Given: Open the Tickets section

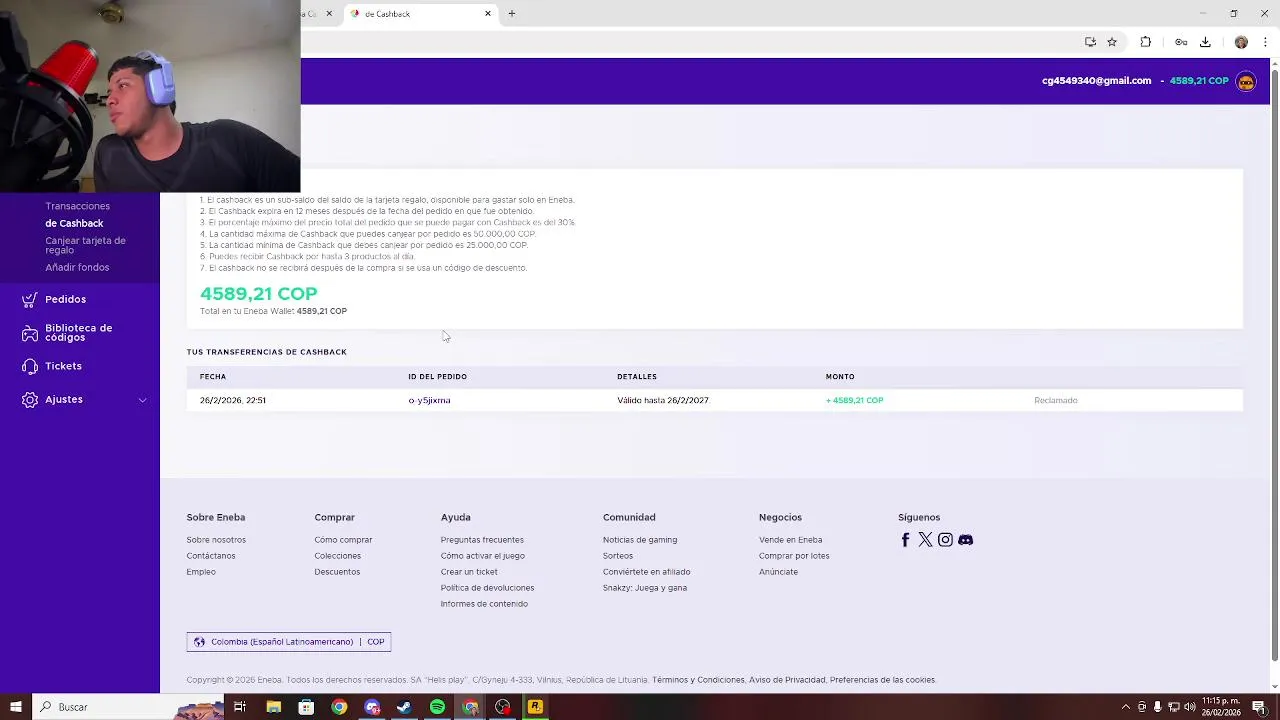Looking at the screenshot, I should pyautogui.click(x=63, y=366).
